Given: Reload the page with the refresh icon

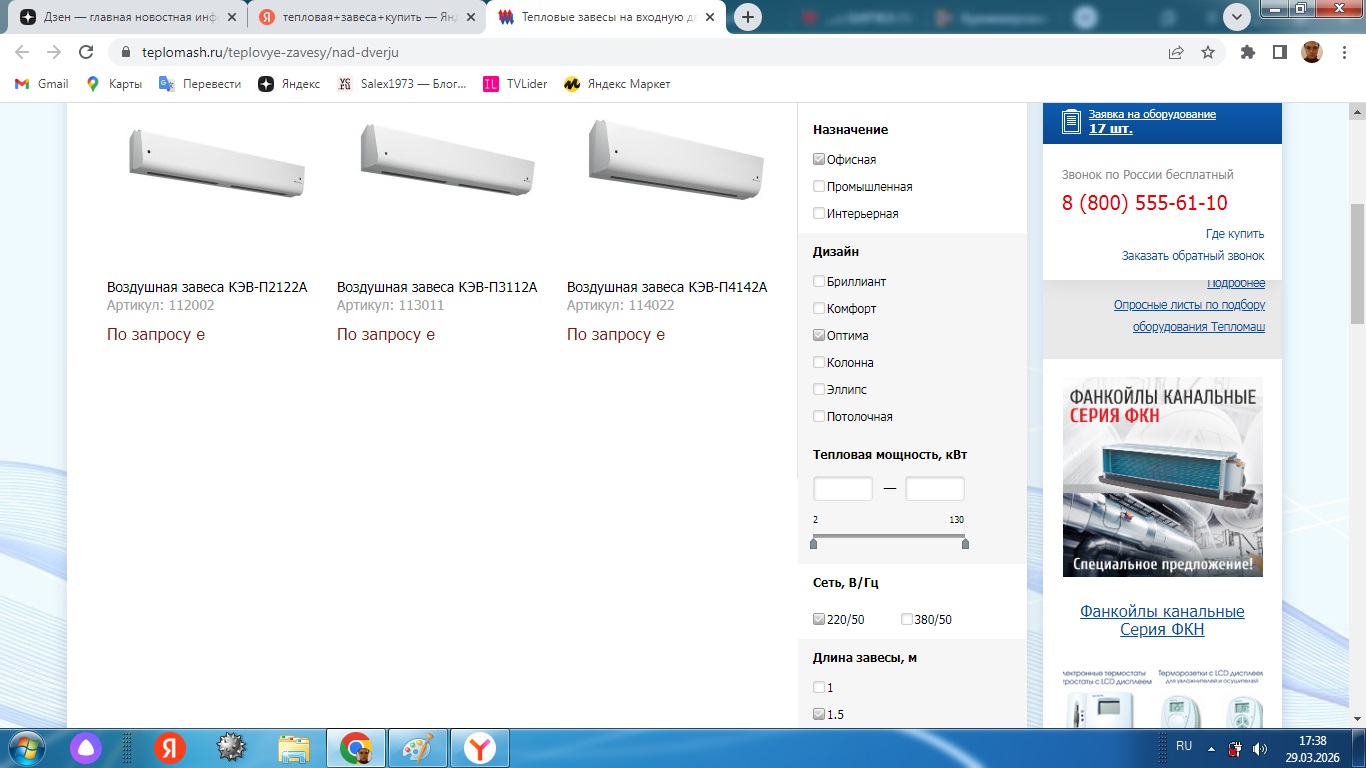Looking at the screenshot, I should pyautogui.click(x=86, y=52).
